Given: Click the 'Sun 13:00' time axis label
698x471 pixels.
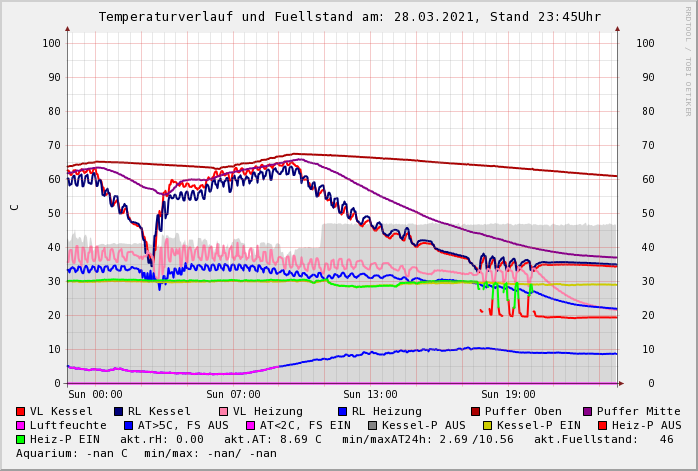Looking at the screenshot, I should pos(370,394).
